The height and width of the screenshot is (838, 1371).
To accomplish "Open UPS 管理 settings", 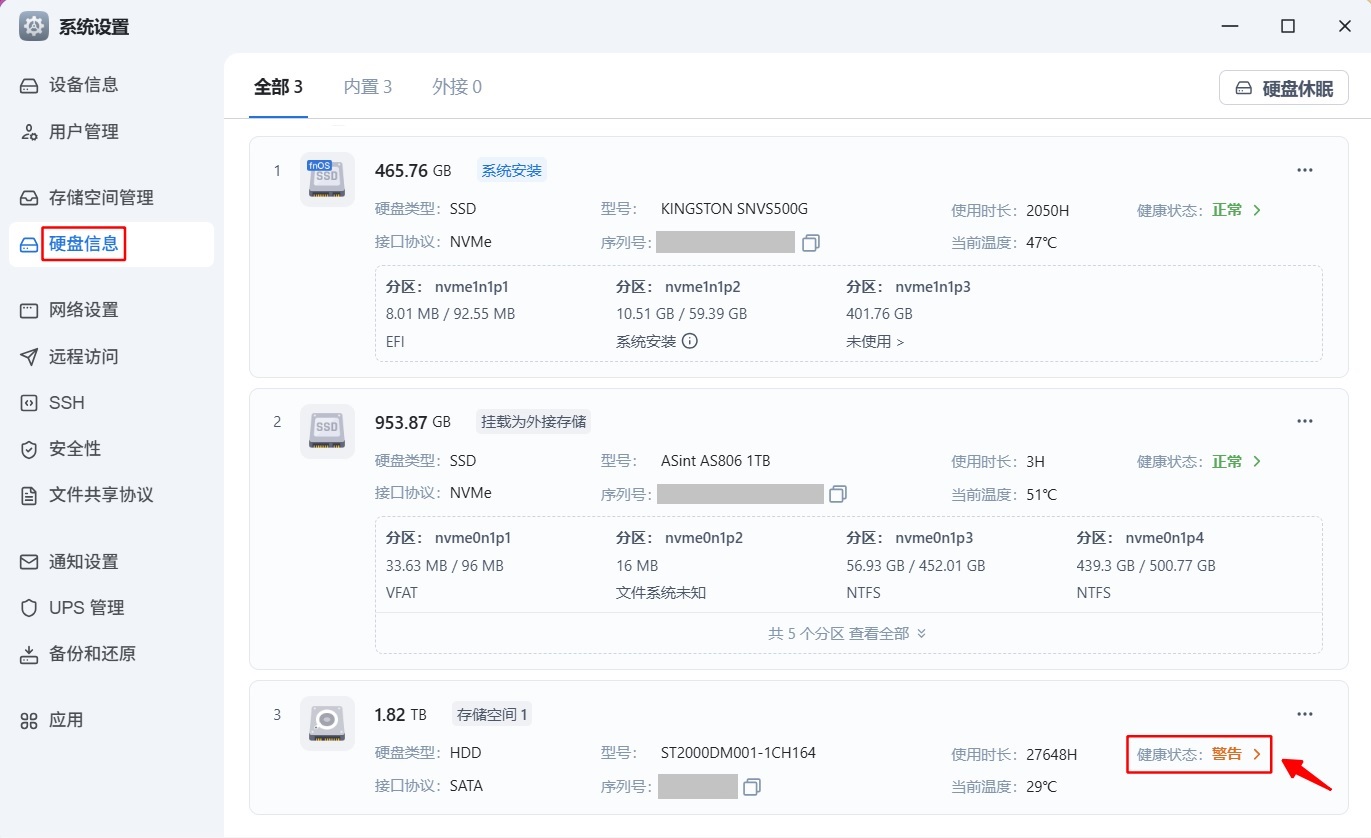I will (87, 608).
